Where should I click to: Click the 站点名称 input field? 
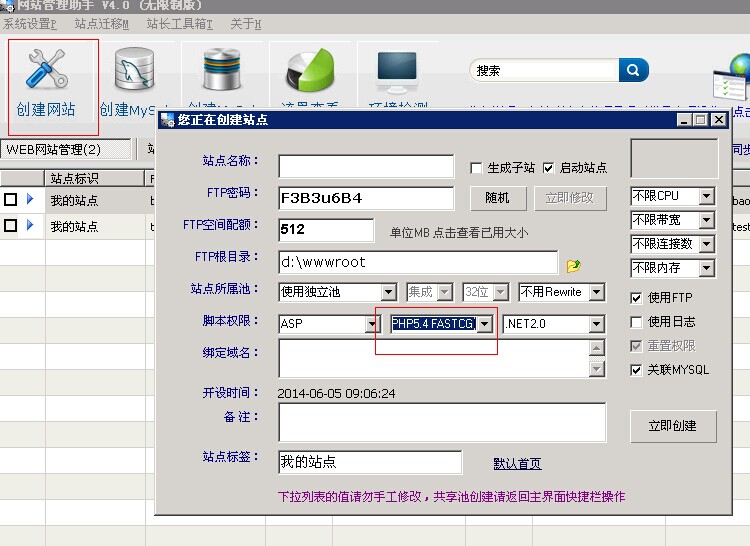pyautogui.click(x=365, y=167)
